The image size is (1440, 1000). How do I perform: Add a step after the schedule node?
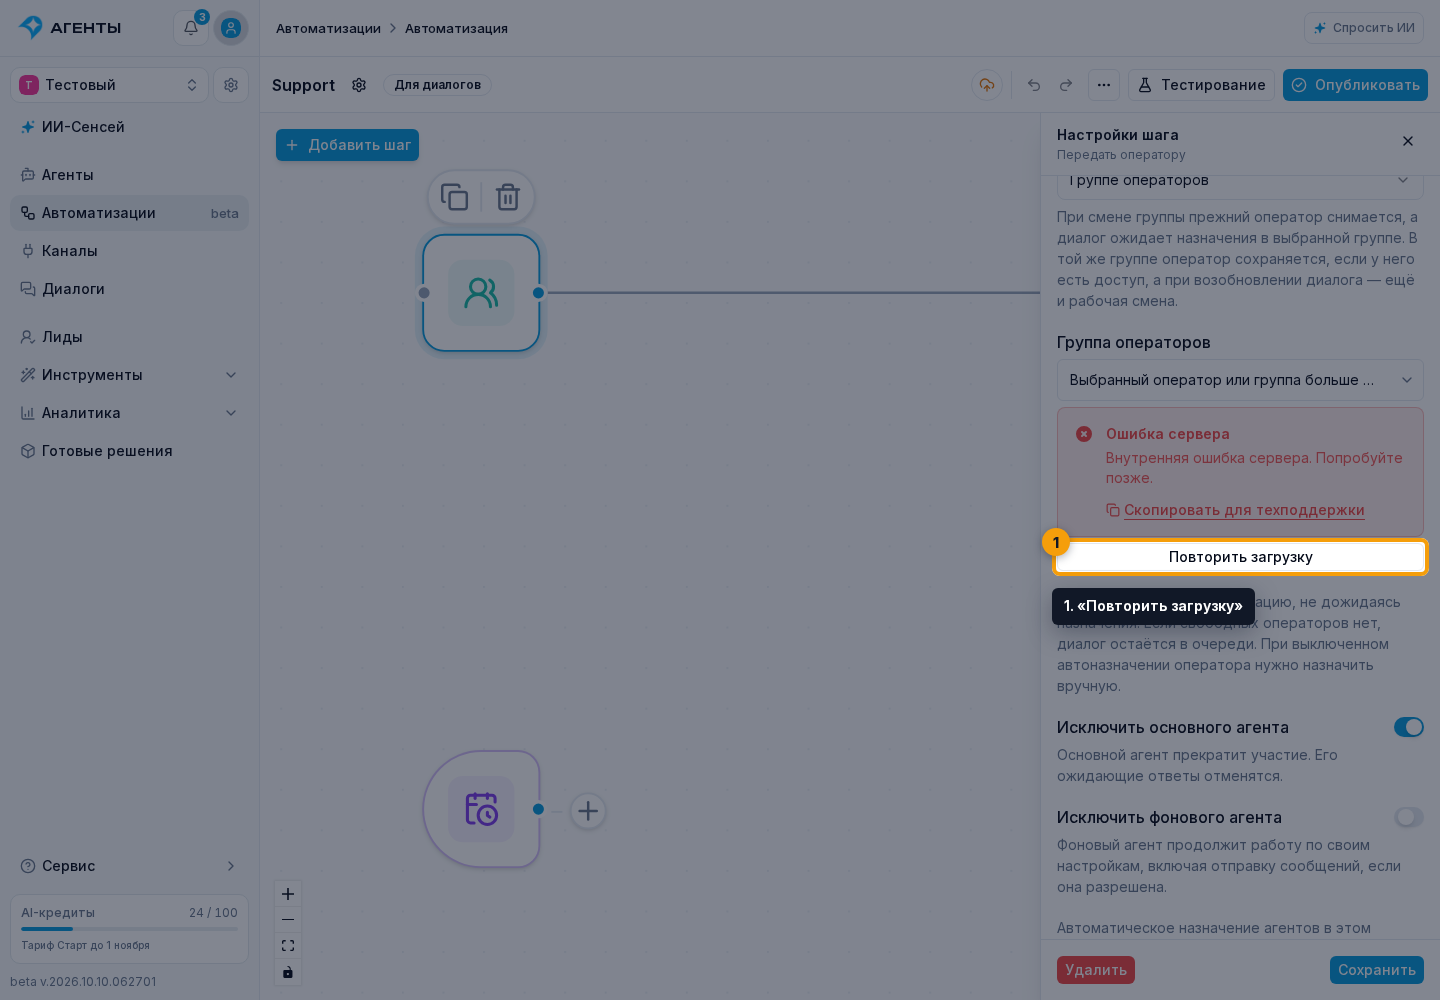pos(588,811)
